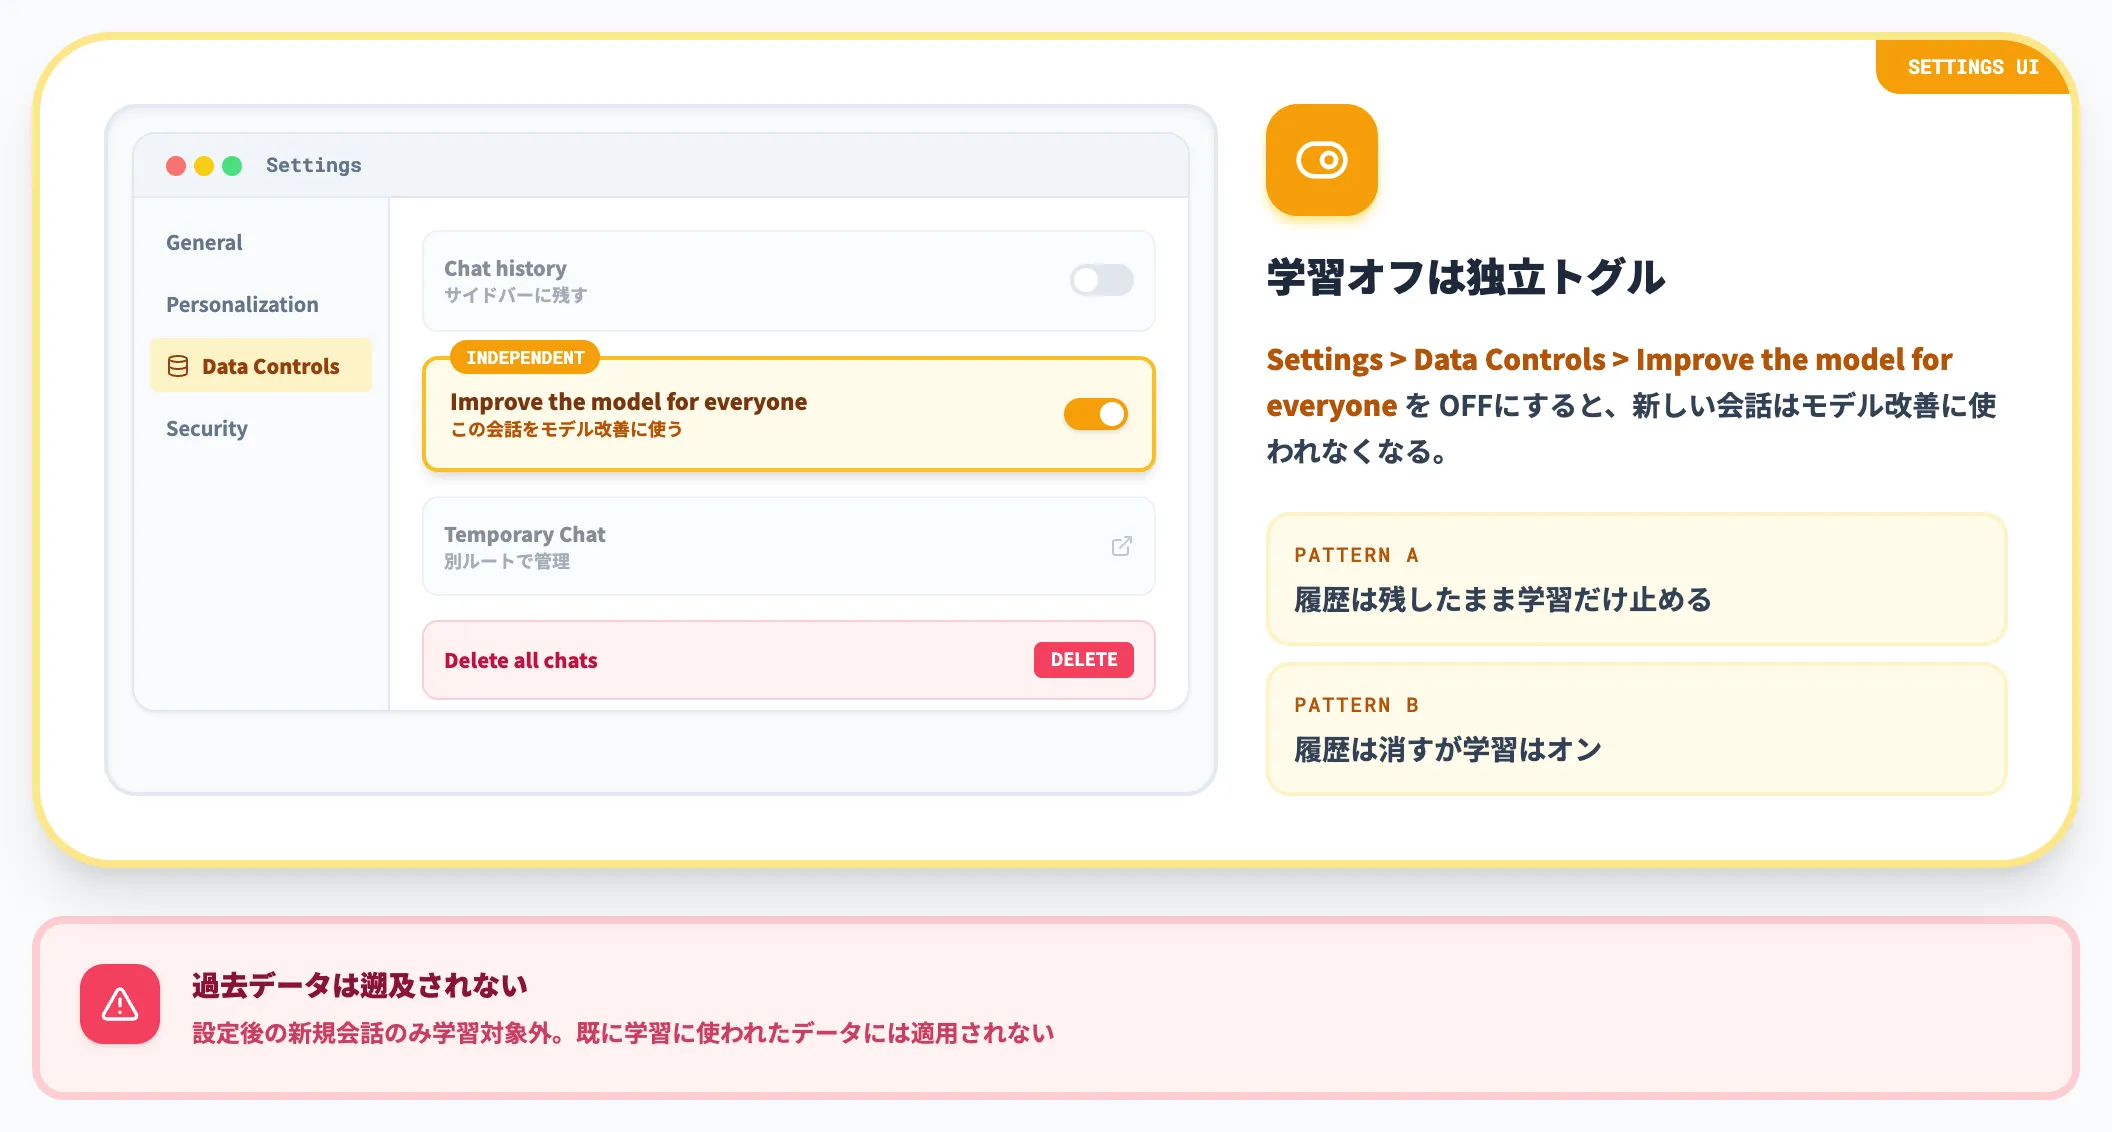Open the Security settings section

207,428
